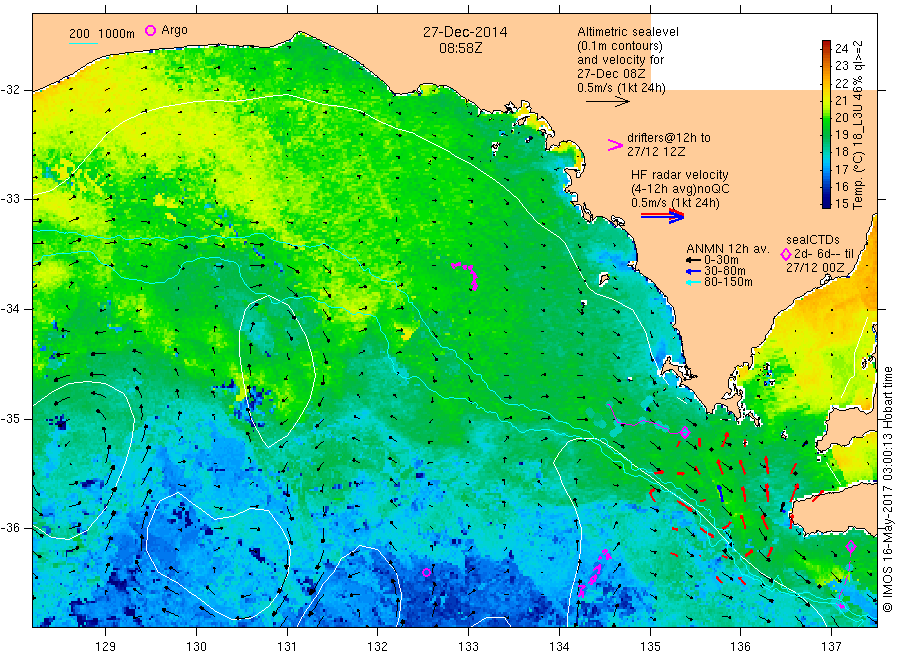Click the cyan line under the 200 label
The width and height of the screenshot is (900, 660).
coord(83,43)
